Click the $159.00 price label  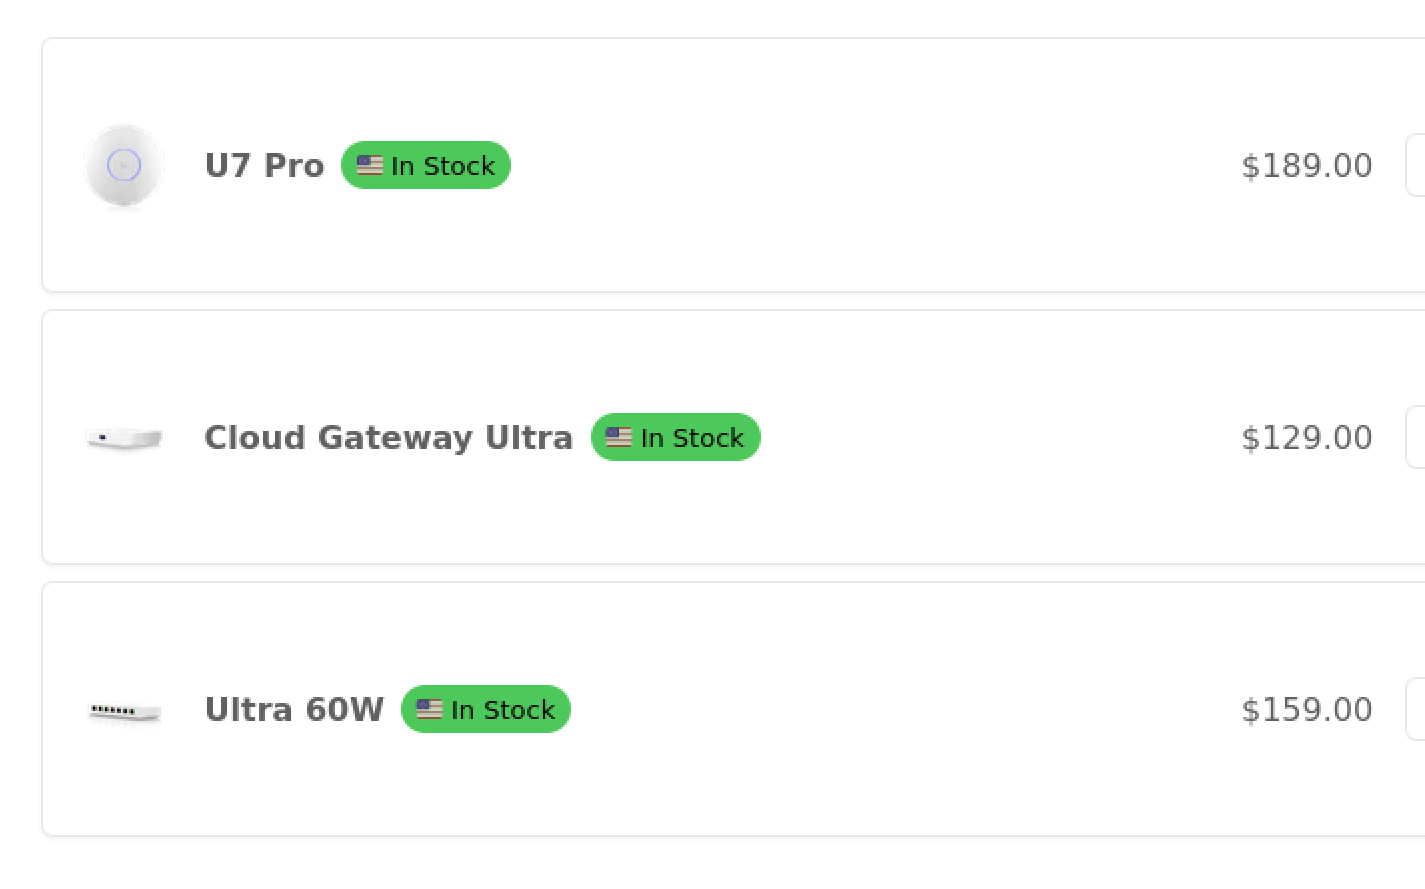[x=1306, y=709]
